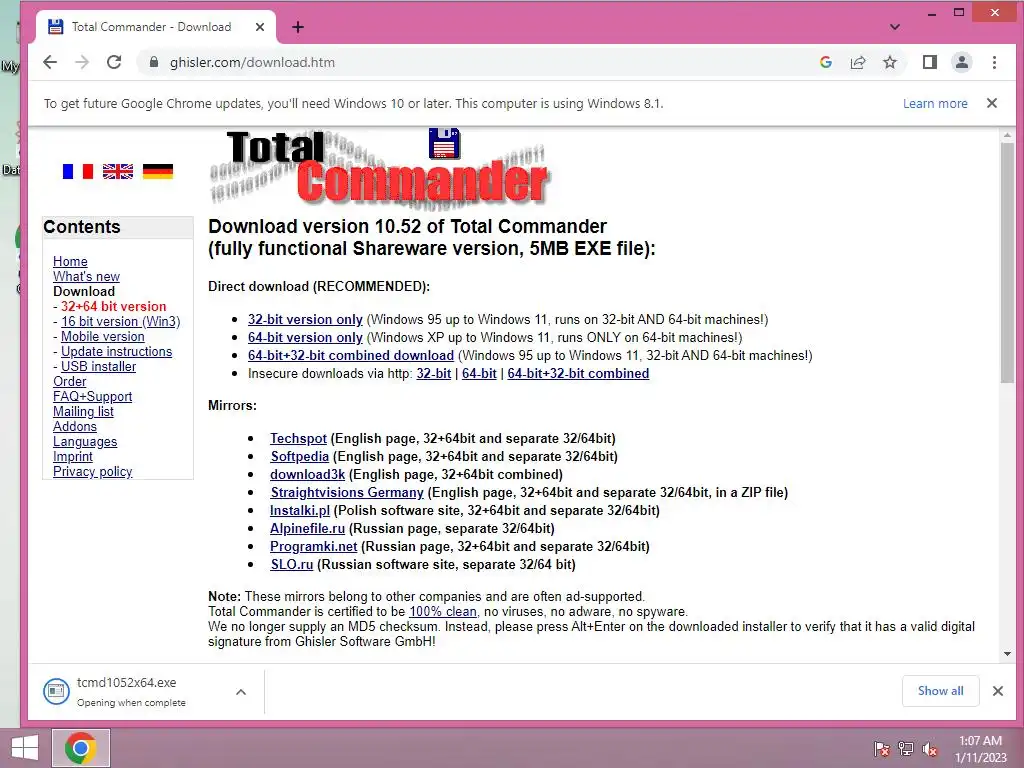
Task: Expand the tab search chevron
Action: click(895, 27)
